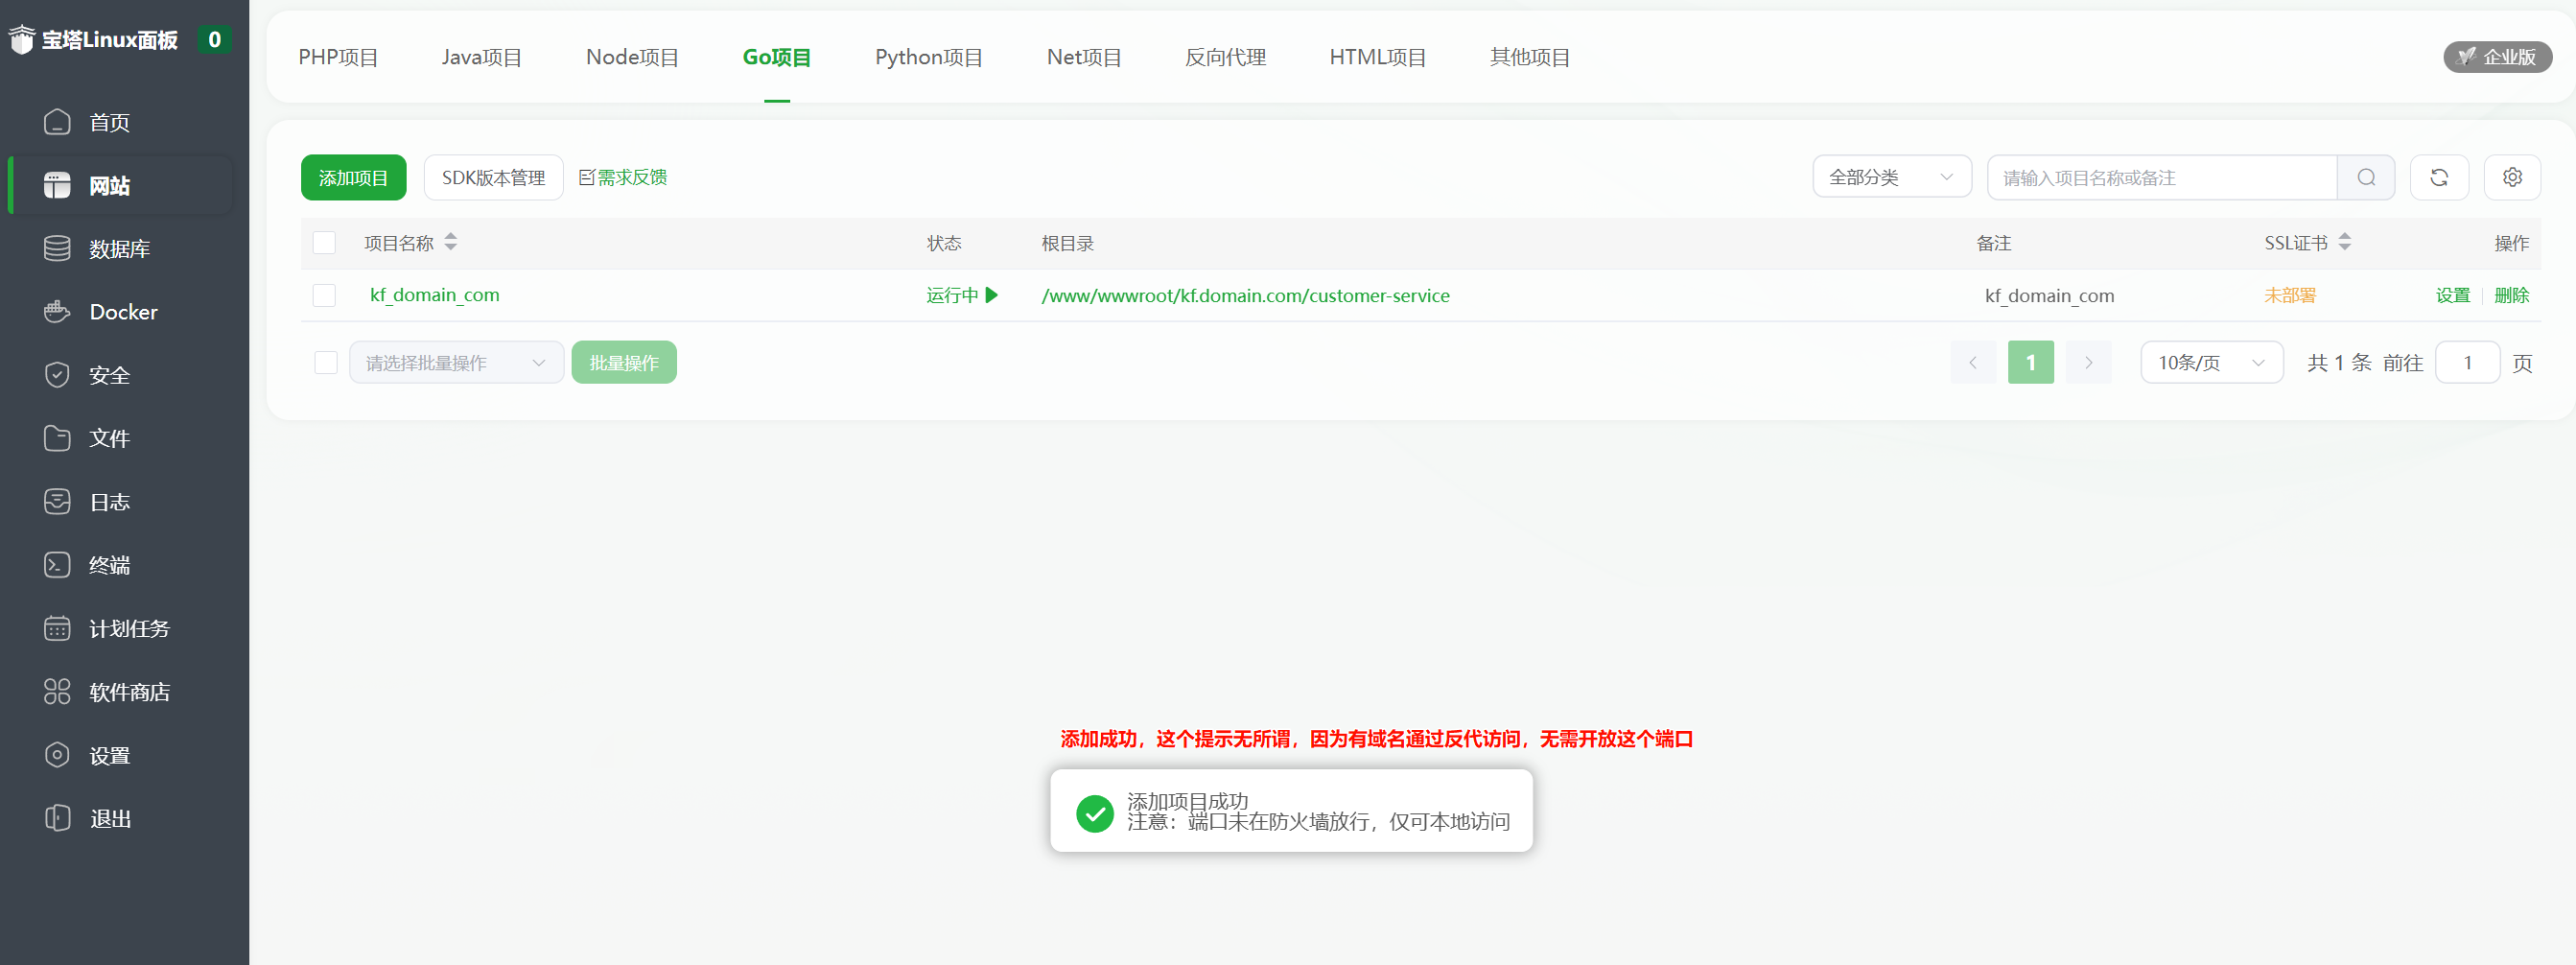Toggle the running status of kf_domain_com

coord(961,296)
